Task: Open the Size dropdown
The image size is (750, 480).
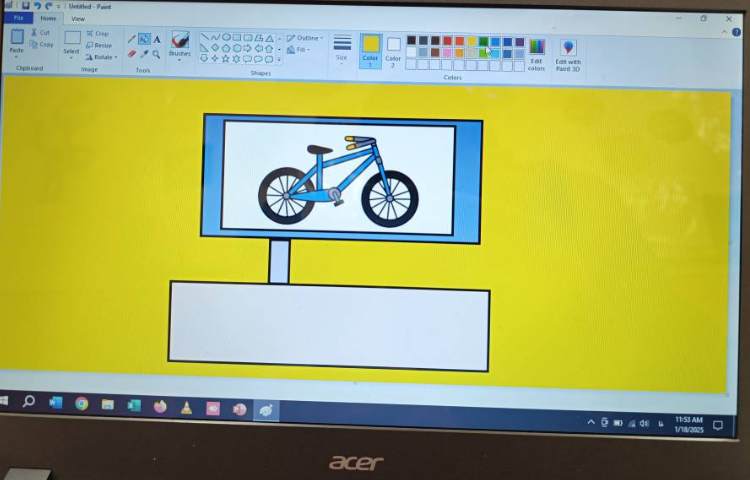Action: pos(342,47)
